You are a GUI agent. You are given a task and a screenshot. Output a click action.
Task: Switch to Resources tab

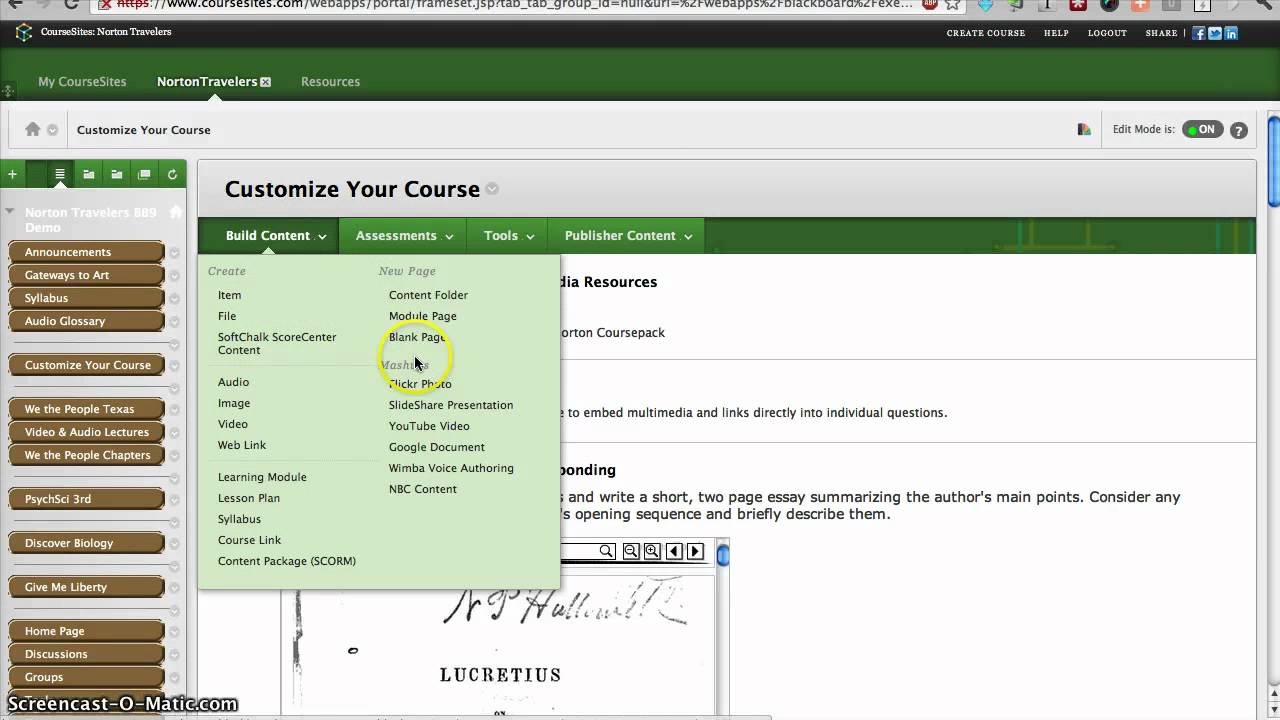330,82
